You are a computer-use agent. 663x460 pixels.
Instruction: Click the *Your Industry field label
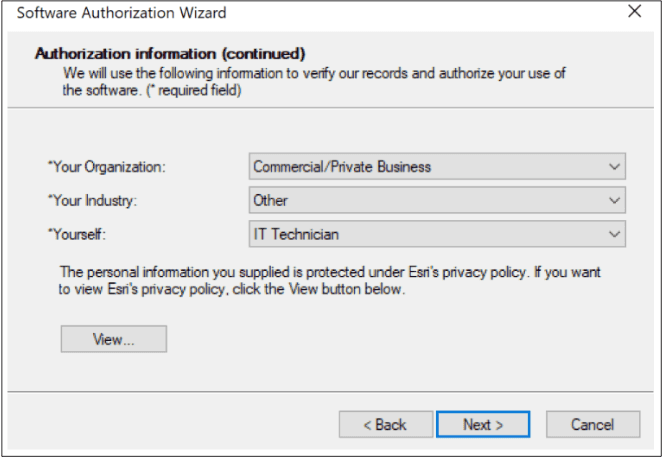[x=91, y=200]
